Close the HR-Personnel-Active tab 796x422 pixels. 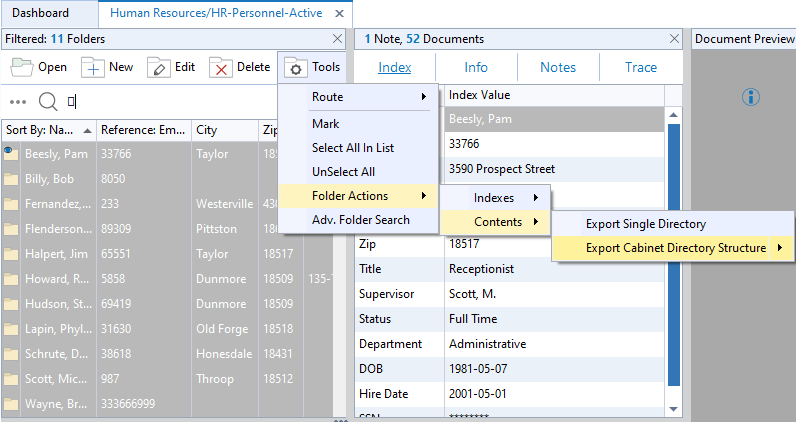coord(340,14)
